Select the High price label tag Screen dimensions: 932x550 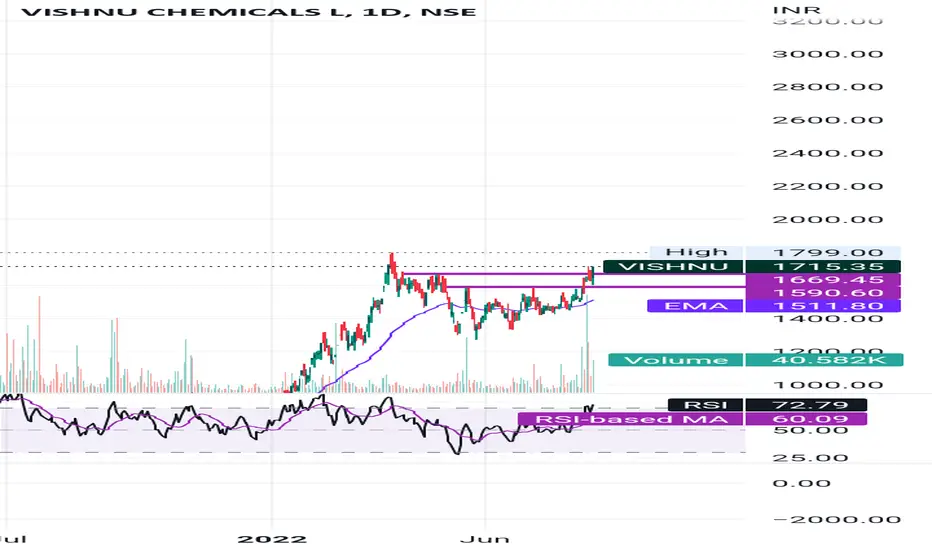pyautogui.click(x=696, y=252)
